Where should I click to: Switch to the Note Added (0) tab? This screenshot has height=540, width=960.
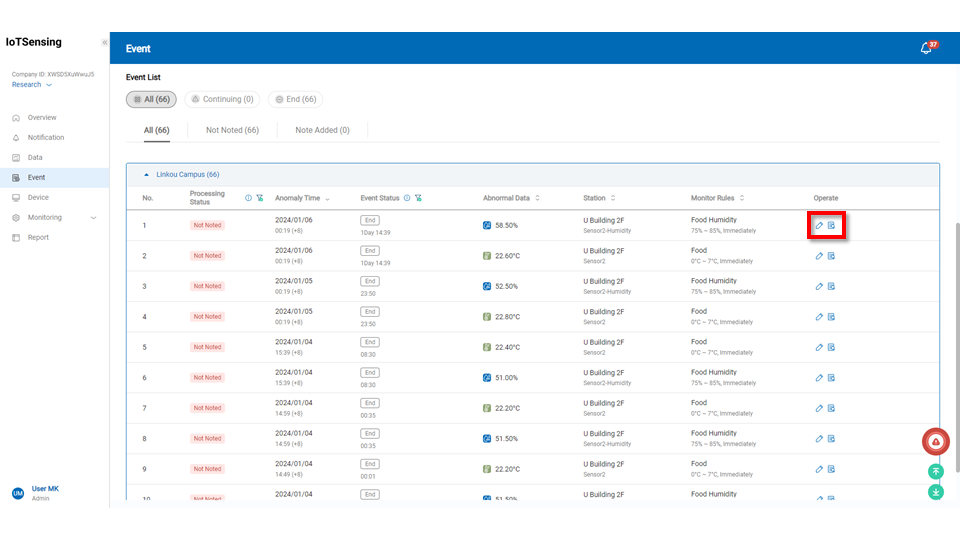322,130
